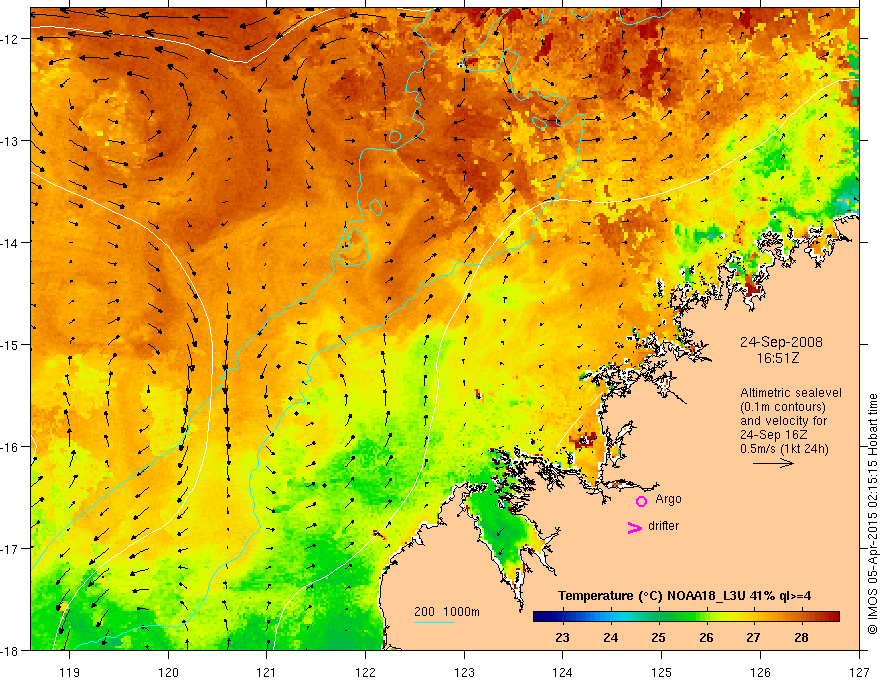This screenshot has height=680, width=880.
Task: Click longitude axis label 127
Action: point(859,672)
